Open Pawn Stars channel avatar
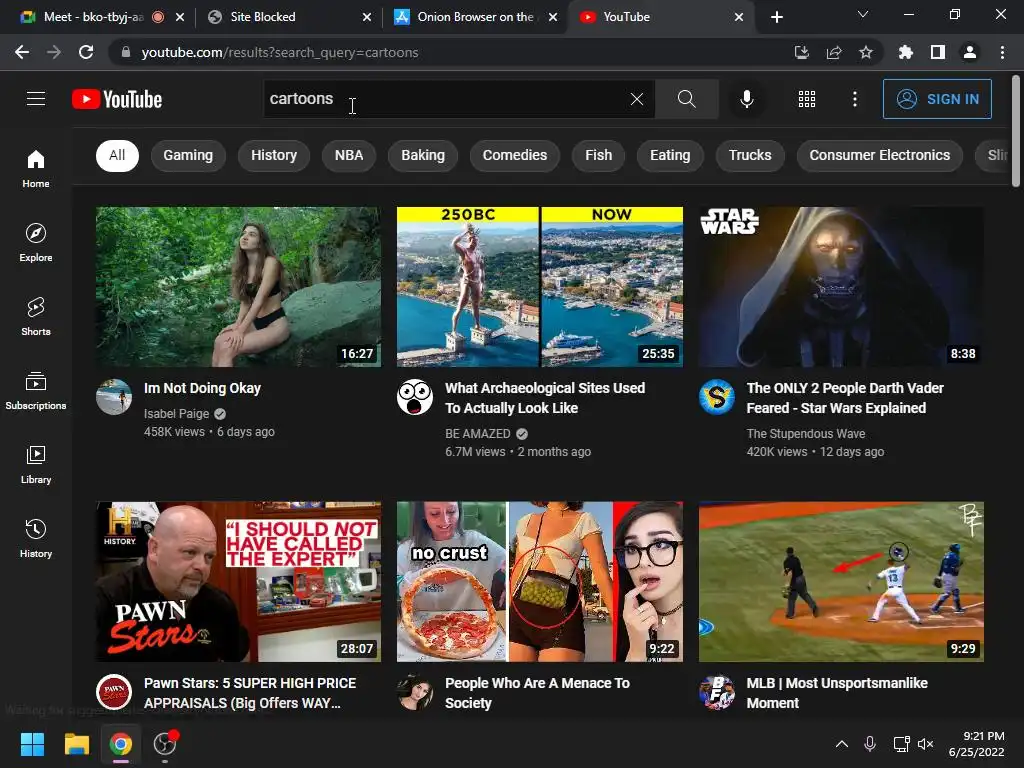This screenshot has width=1024, height=768. (114, 692)
